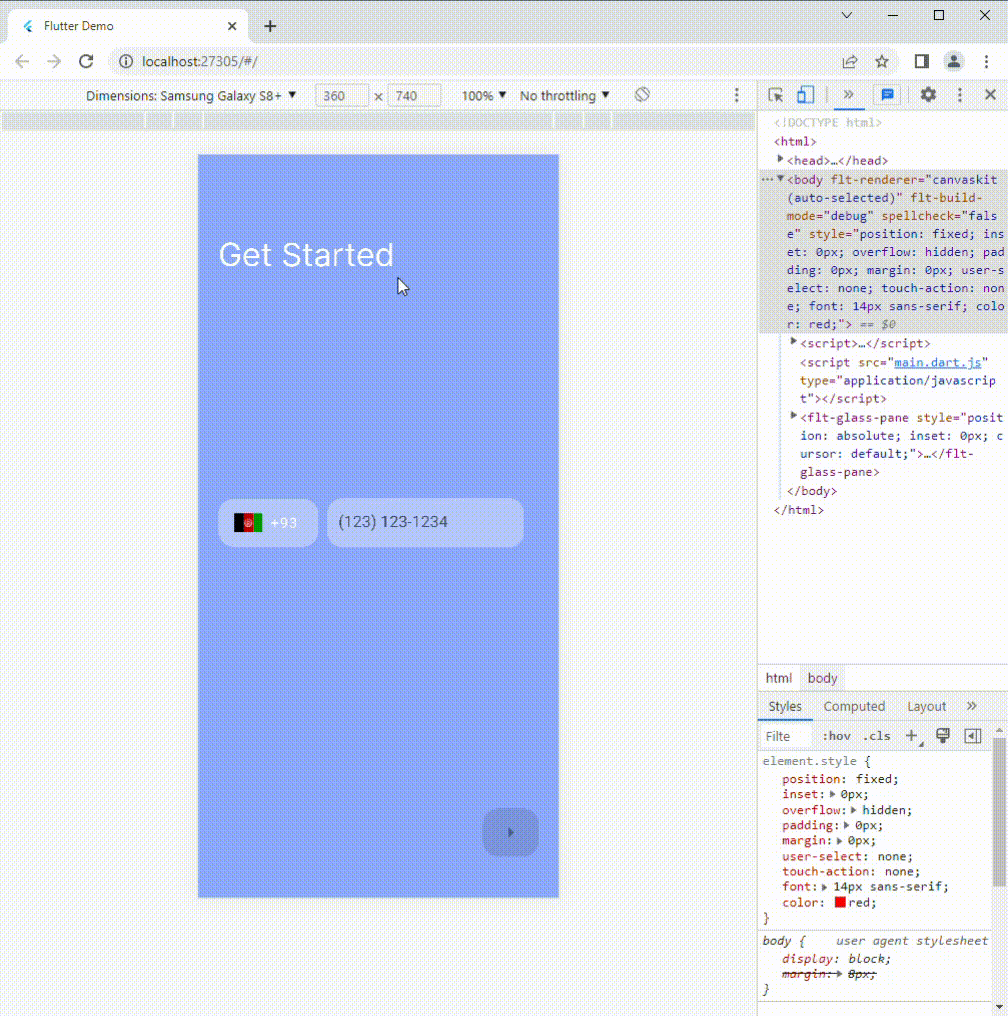Show more style pane tabs
Viewport: 1008px width, 1016px height.
972,706
